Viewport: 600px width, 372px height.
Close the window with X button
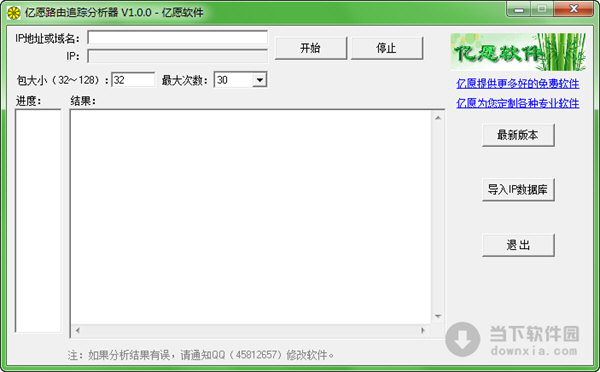pyautogui.click(x=574, y=9)
